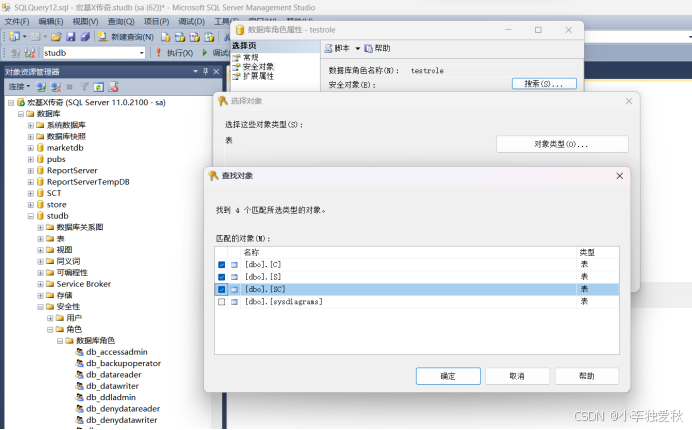Collapse the studb database node
The image size is (692, 430).
[x=30, y=216]
